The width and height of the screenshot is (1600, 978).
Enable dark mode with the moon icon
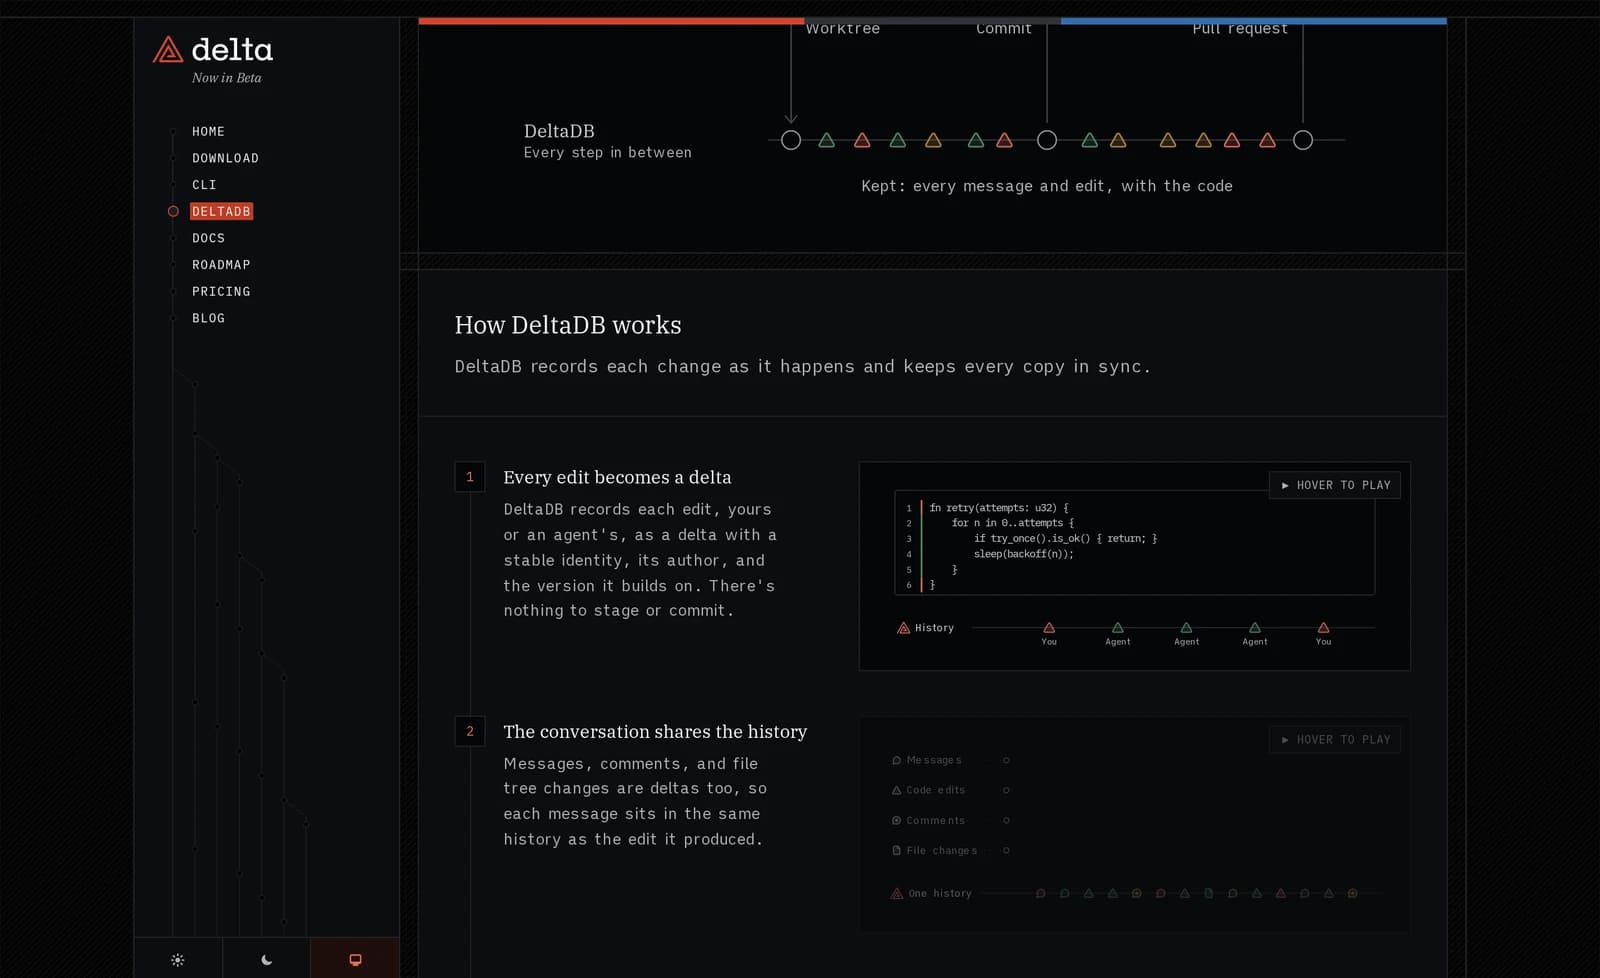(x=266, y=960)
